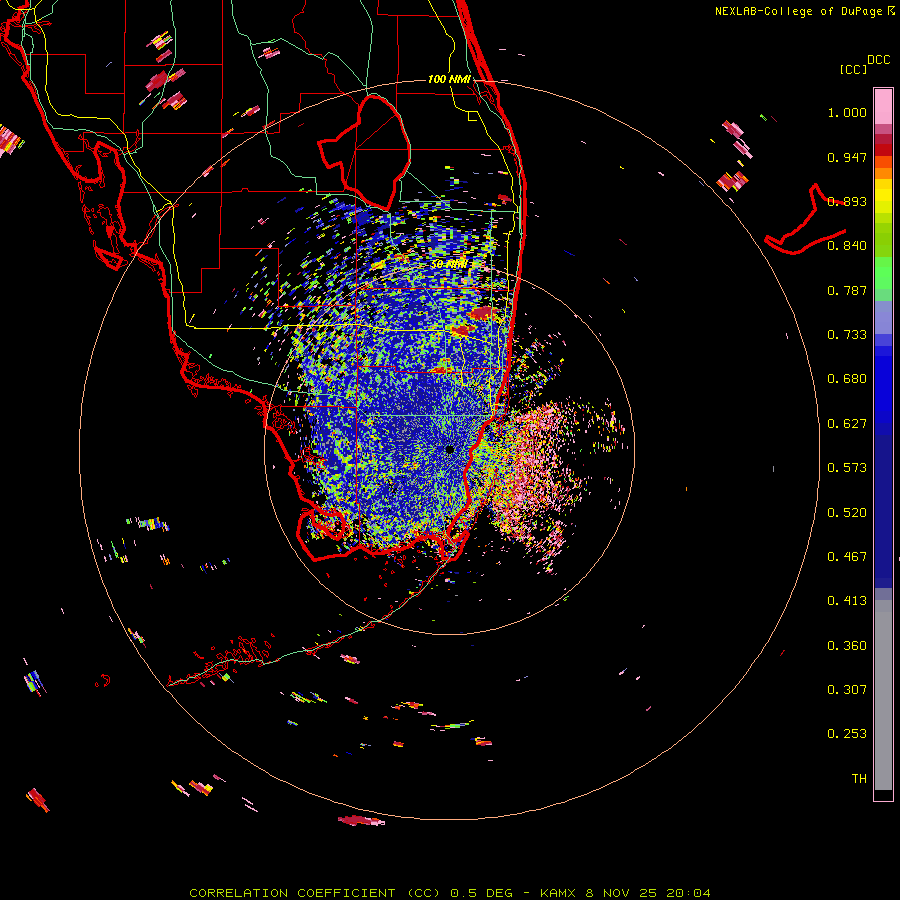Select the 0.947 scale value
The height and width of the screenshot is (900, 900).
[847, 157]
